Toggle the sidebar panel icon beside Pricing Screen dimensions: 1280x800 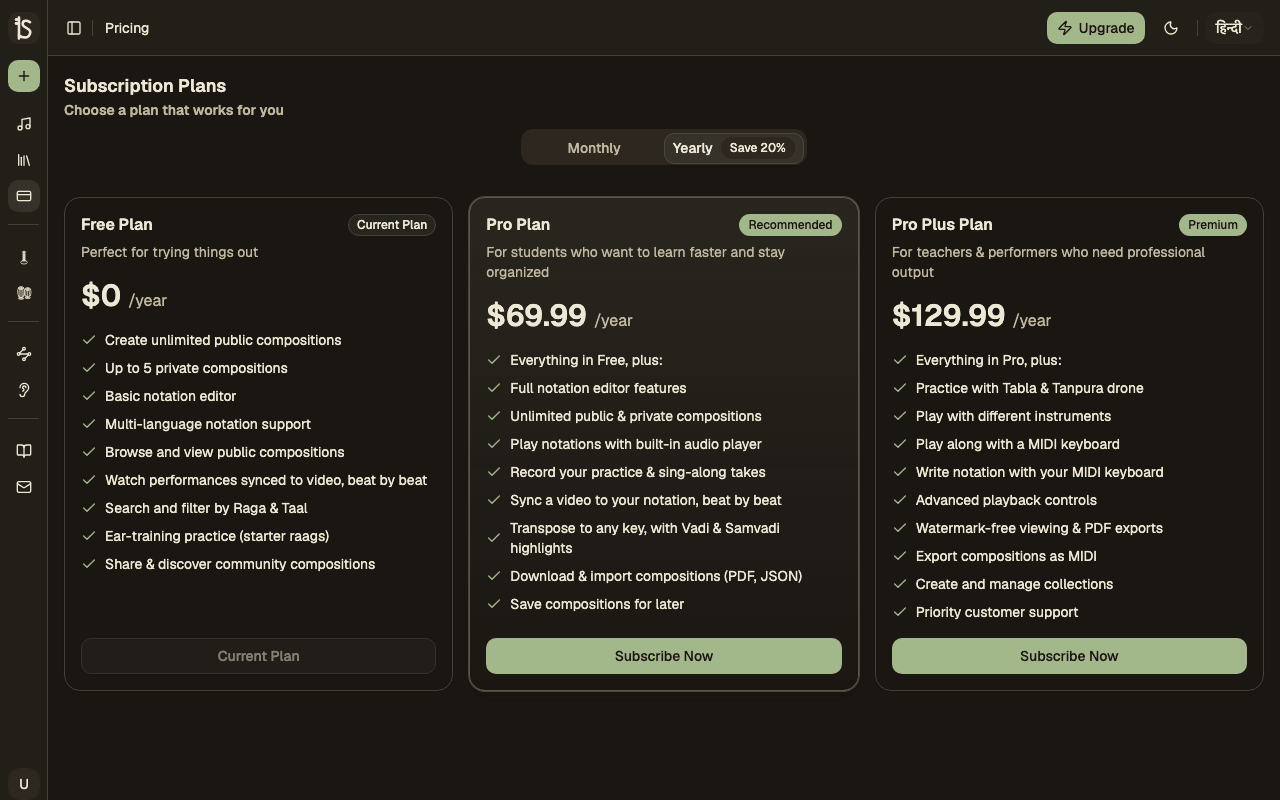coord(74,28)
